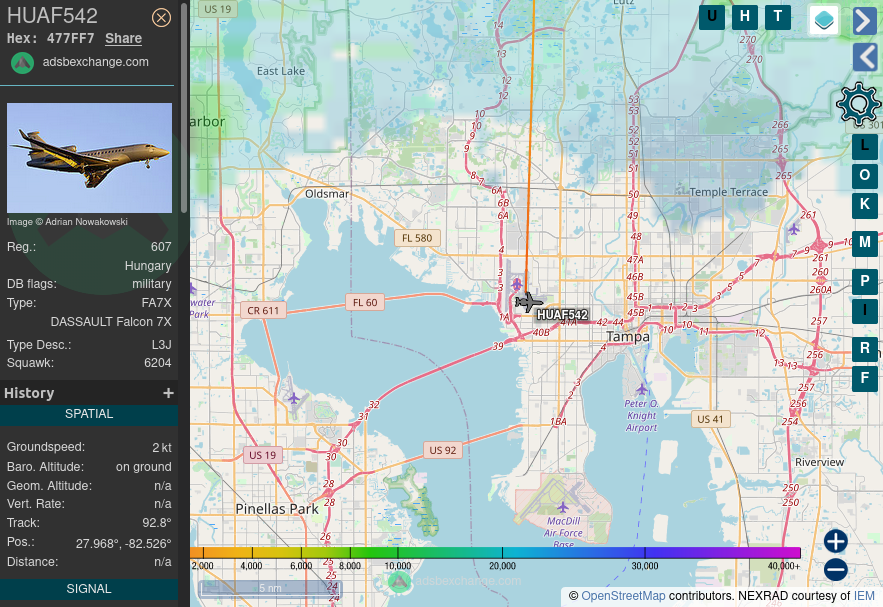View the Falcon 7X aircraft photo
Viewport: 883px width, 607px height.
[x=90, y=158]
